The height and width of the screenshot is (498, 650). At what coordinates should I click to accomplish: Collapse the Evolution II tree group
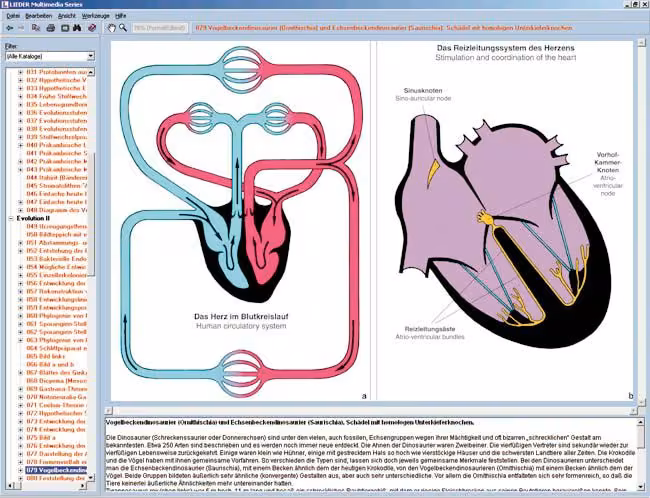pos(11,218)
